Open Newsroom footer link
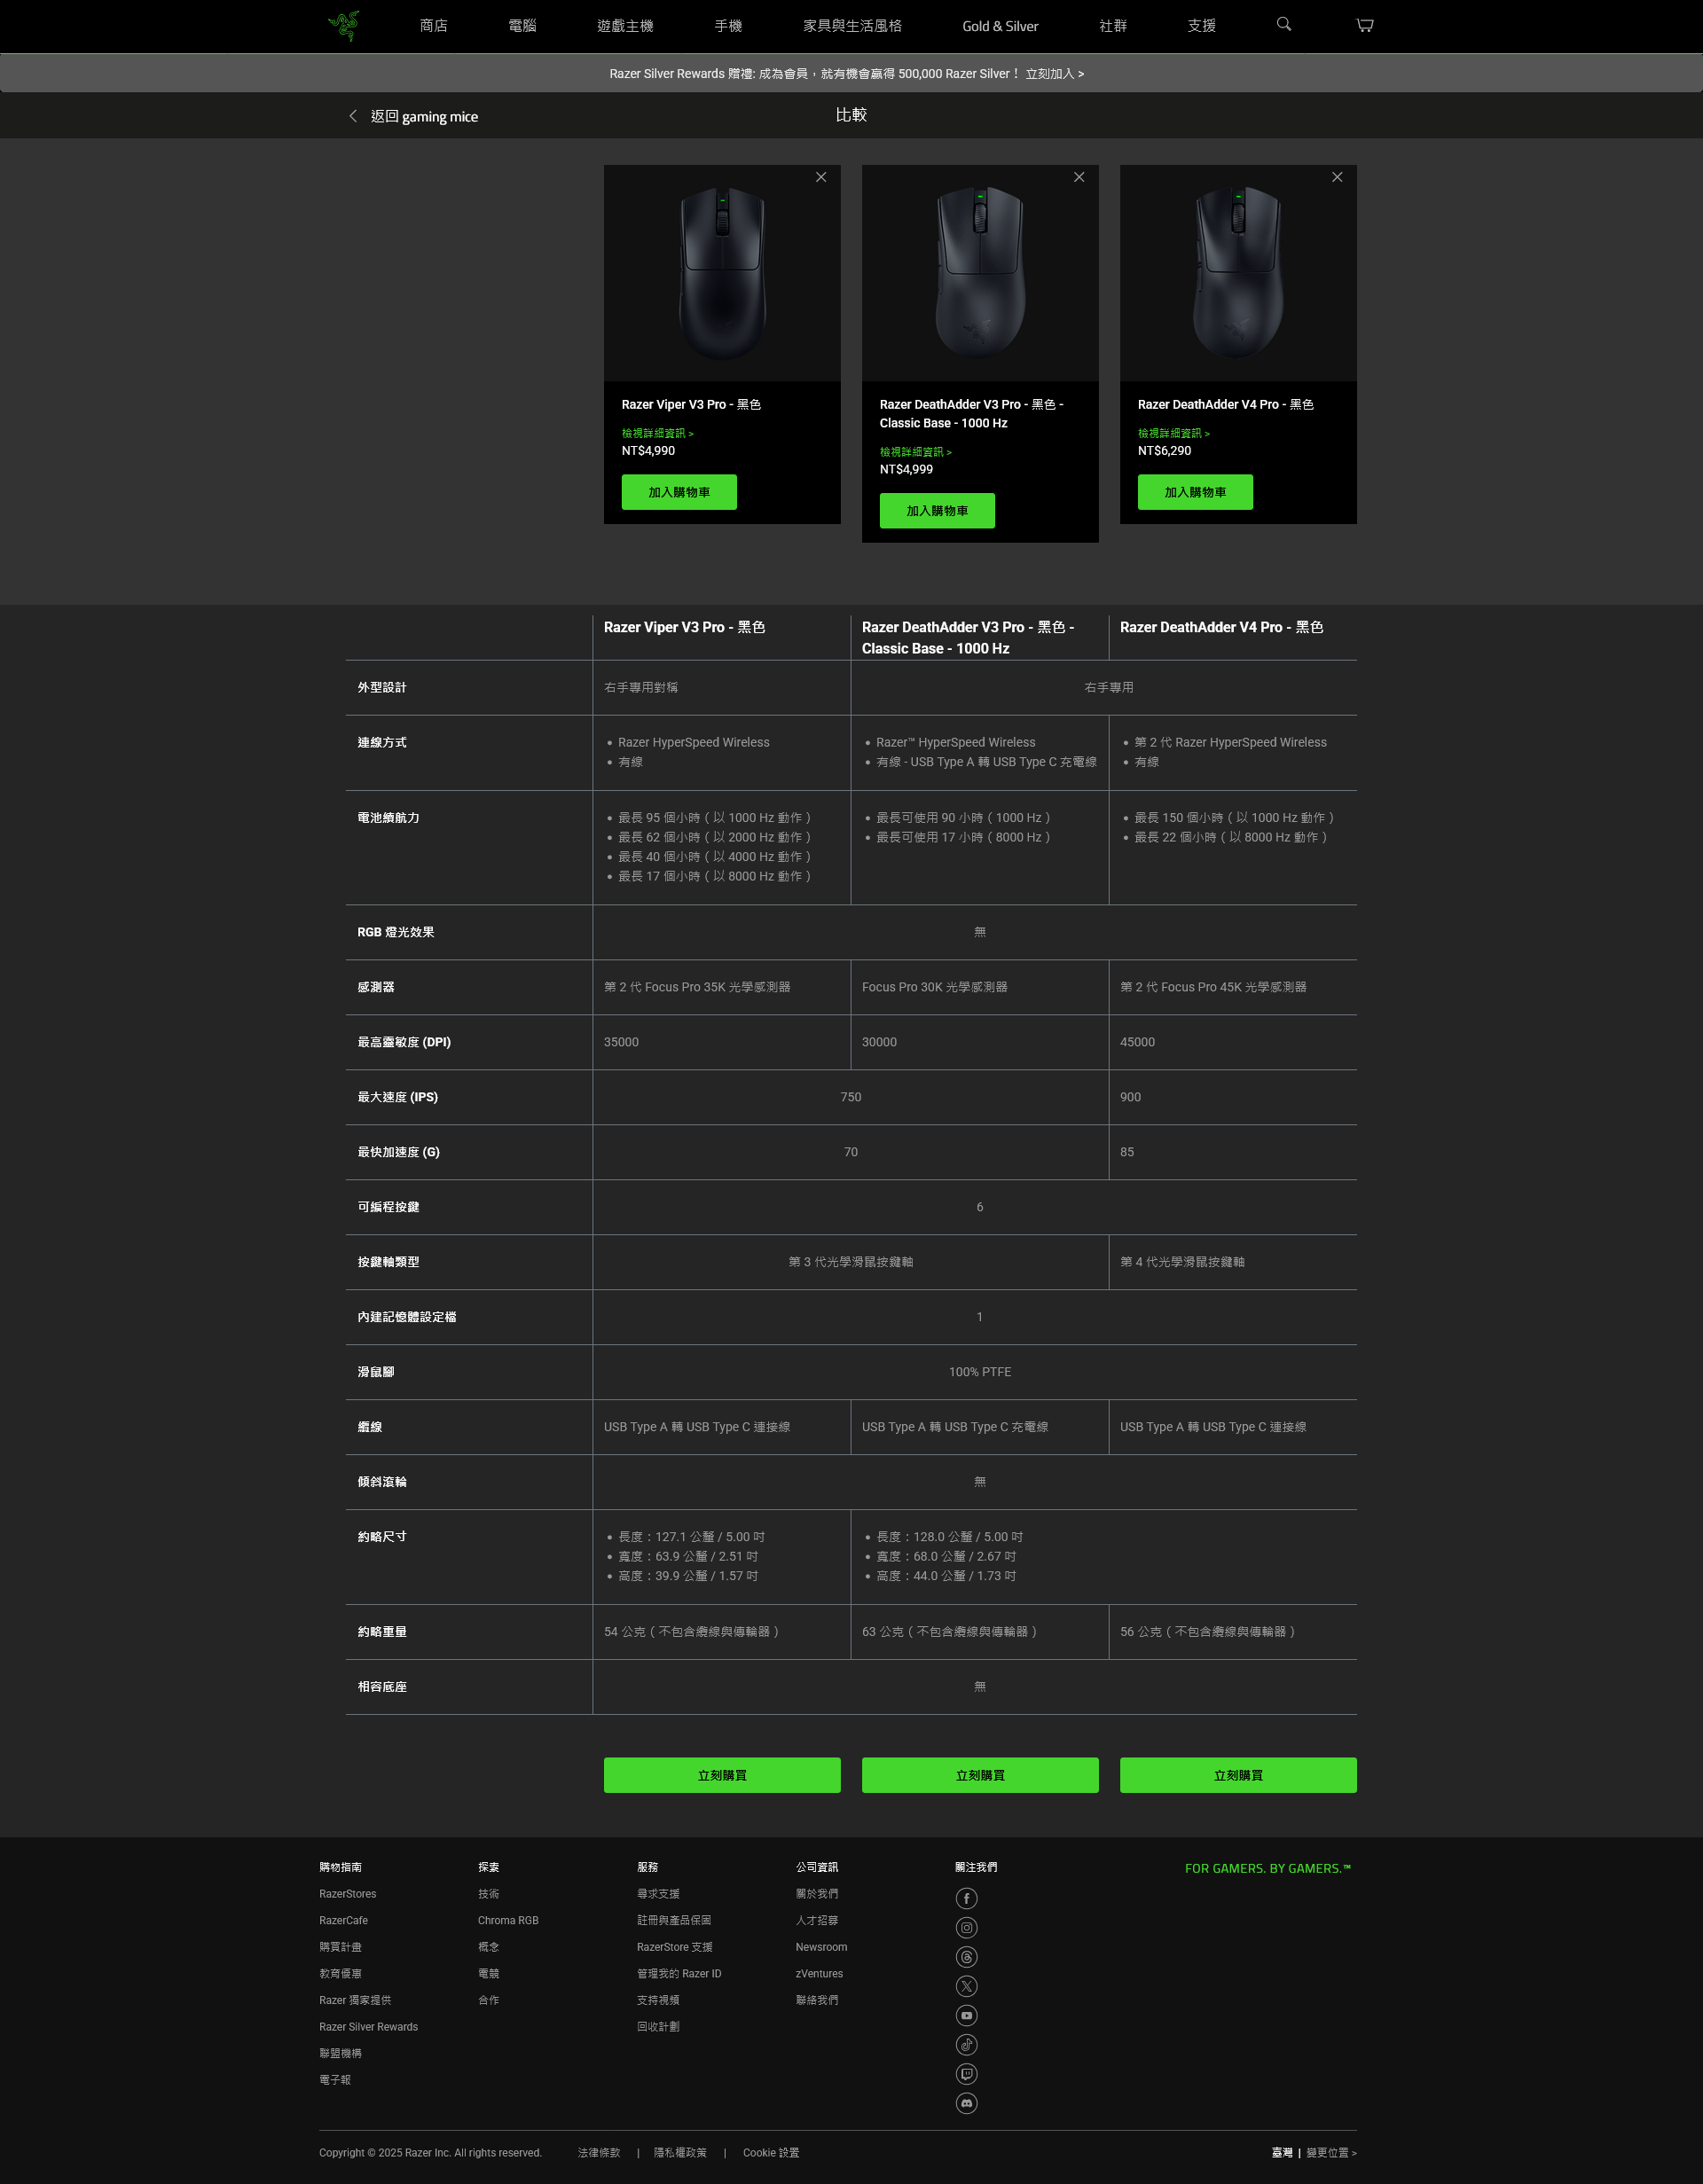Viewport: 1703px width, 2184px height. coord(821,1947)
